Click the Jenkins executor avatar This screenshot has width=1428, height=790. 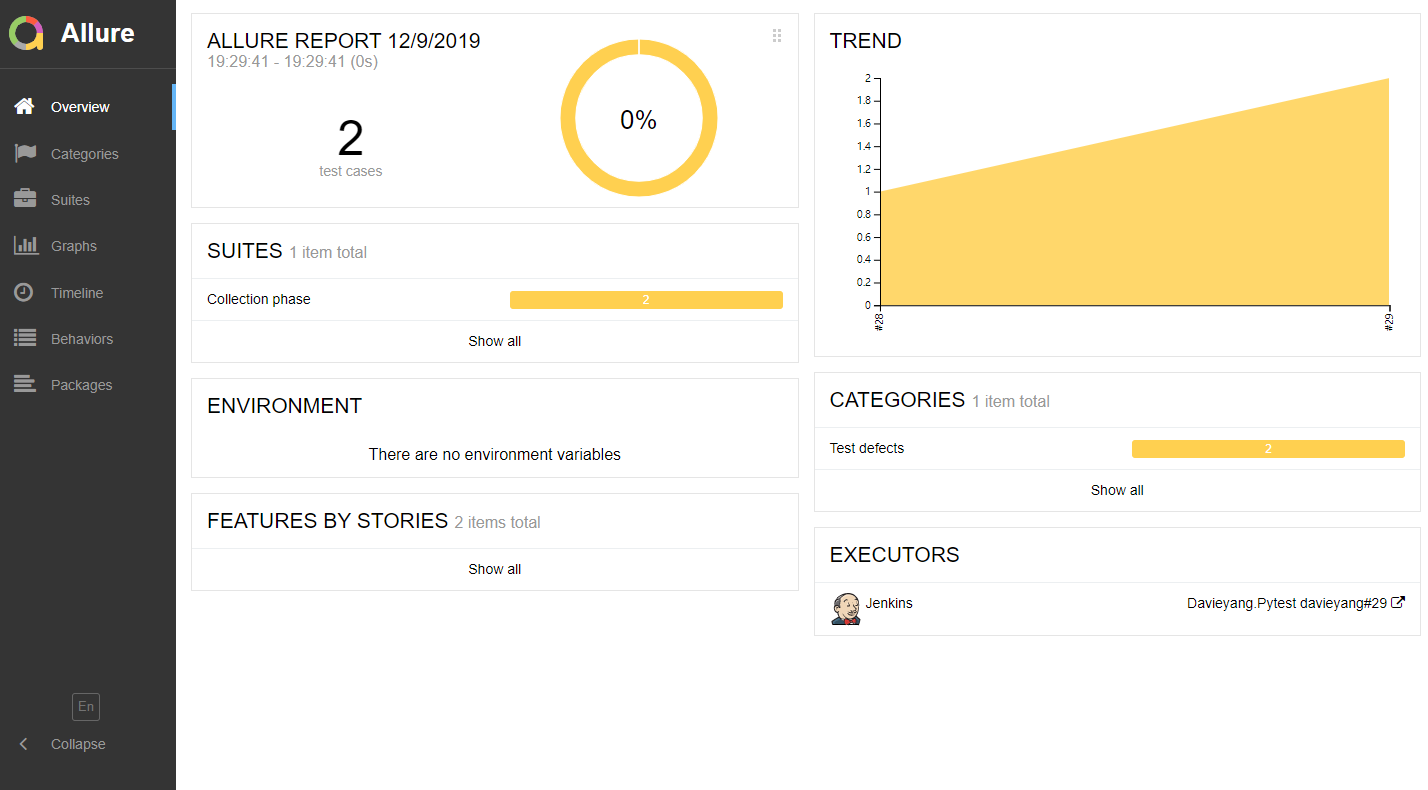(x=846, y=608)
